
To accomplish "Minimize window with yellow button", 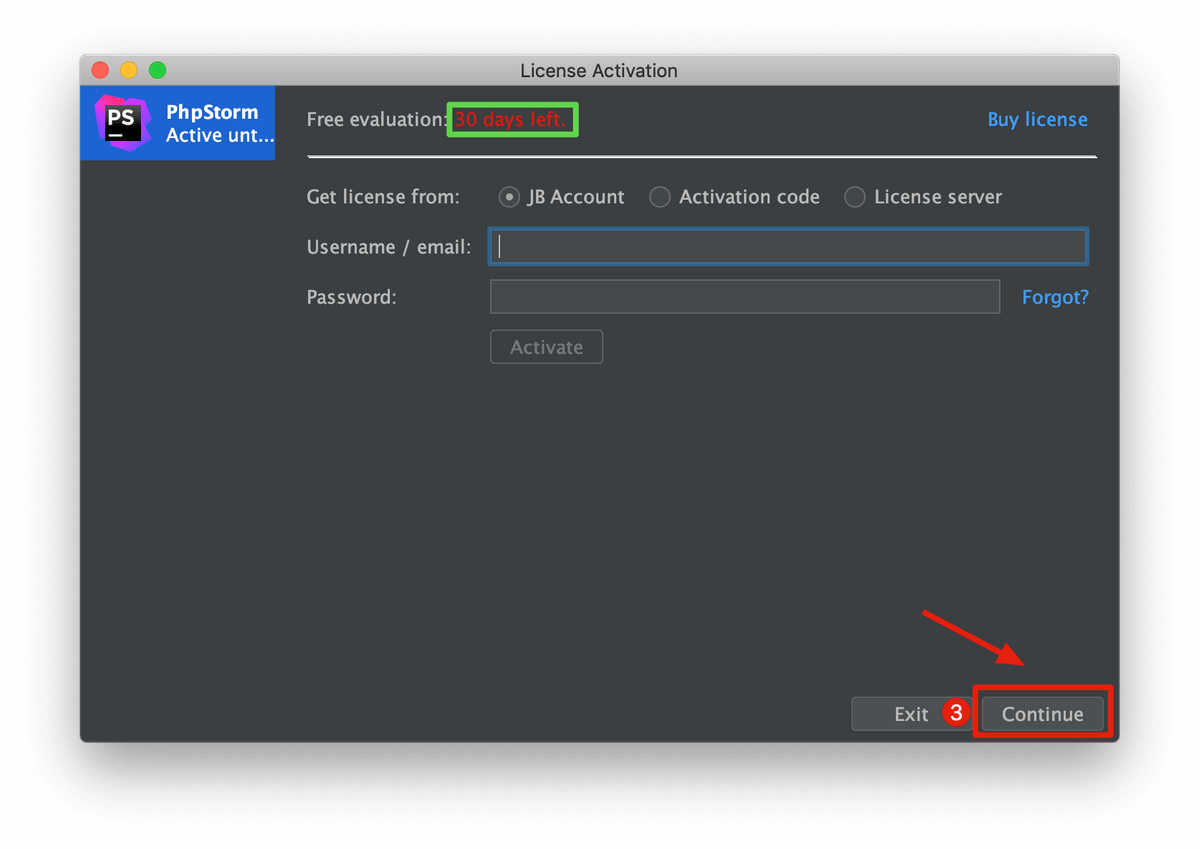I will (x=129, y=70).
